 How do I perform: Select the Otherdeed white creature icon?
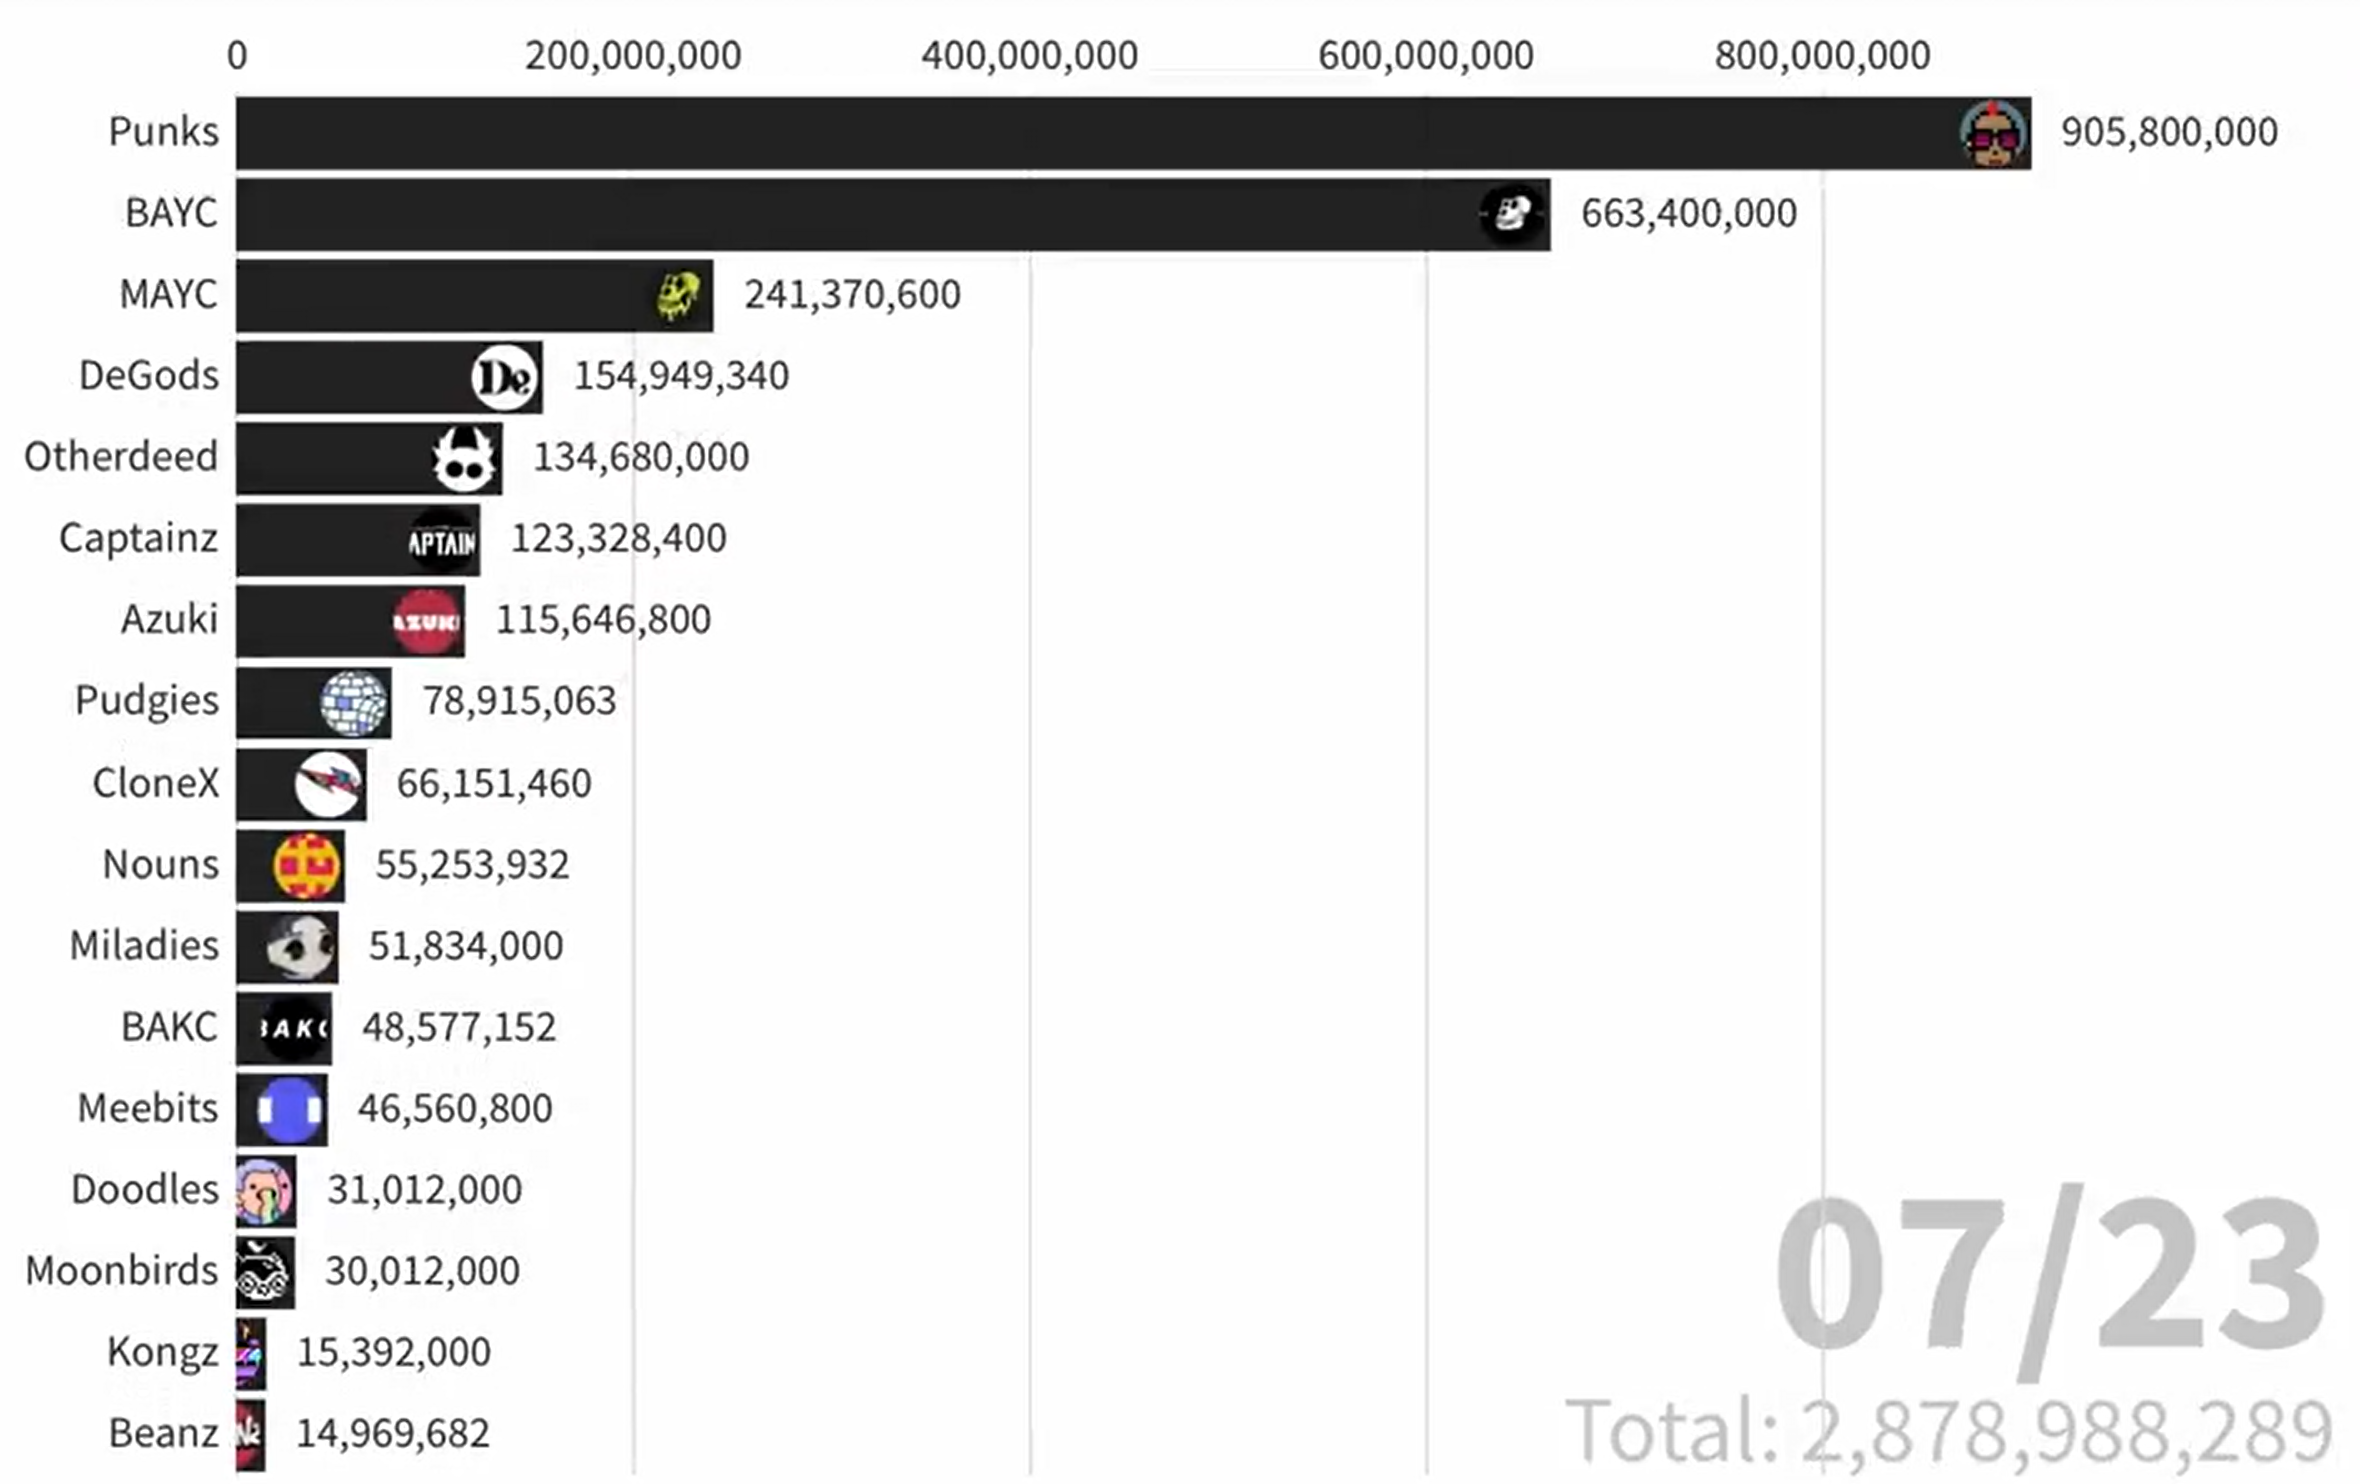tap(464, 459)
